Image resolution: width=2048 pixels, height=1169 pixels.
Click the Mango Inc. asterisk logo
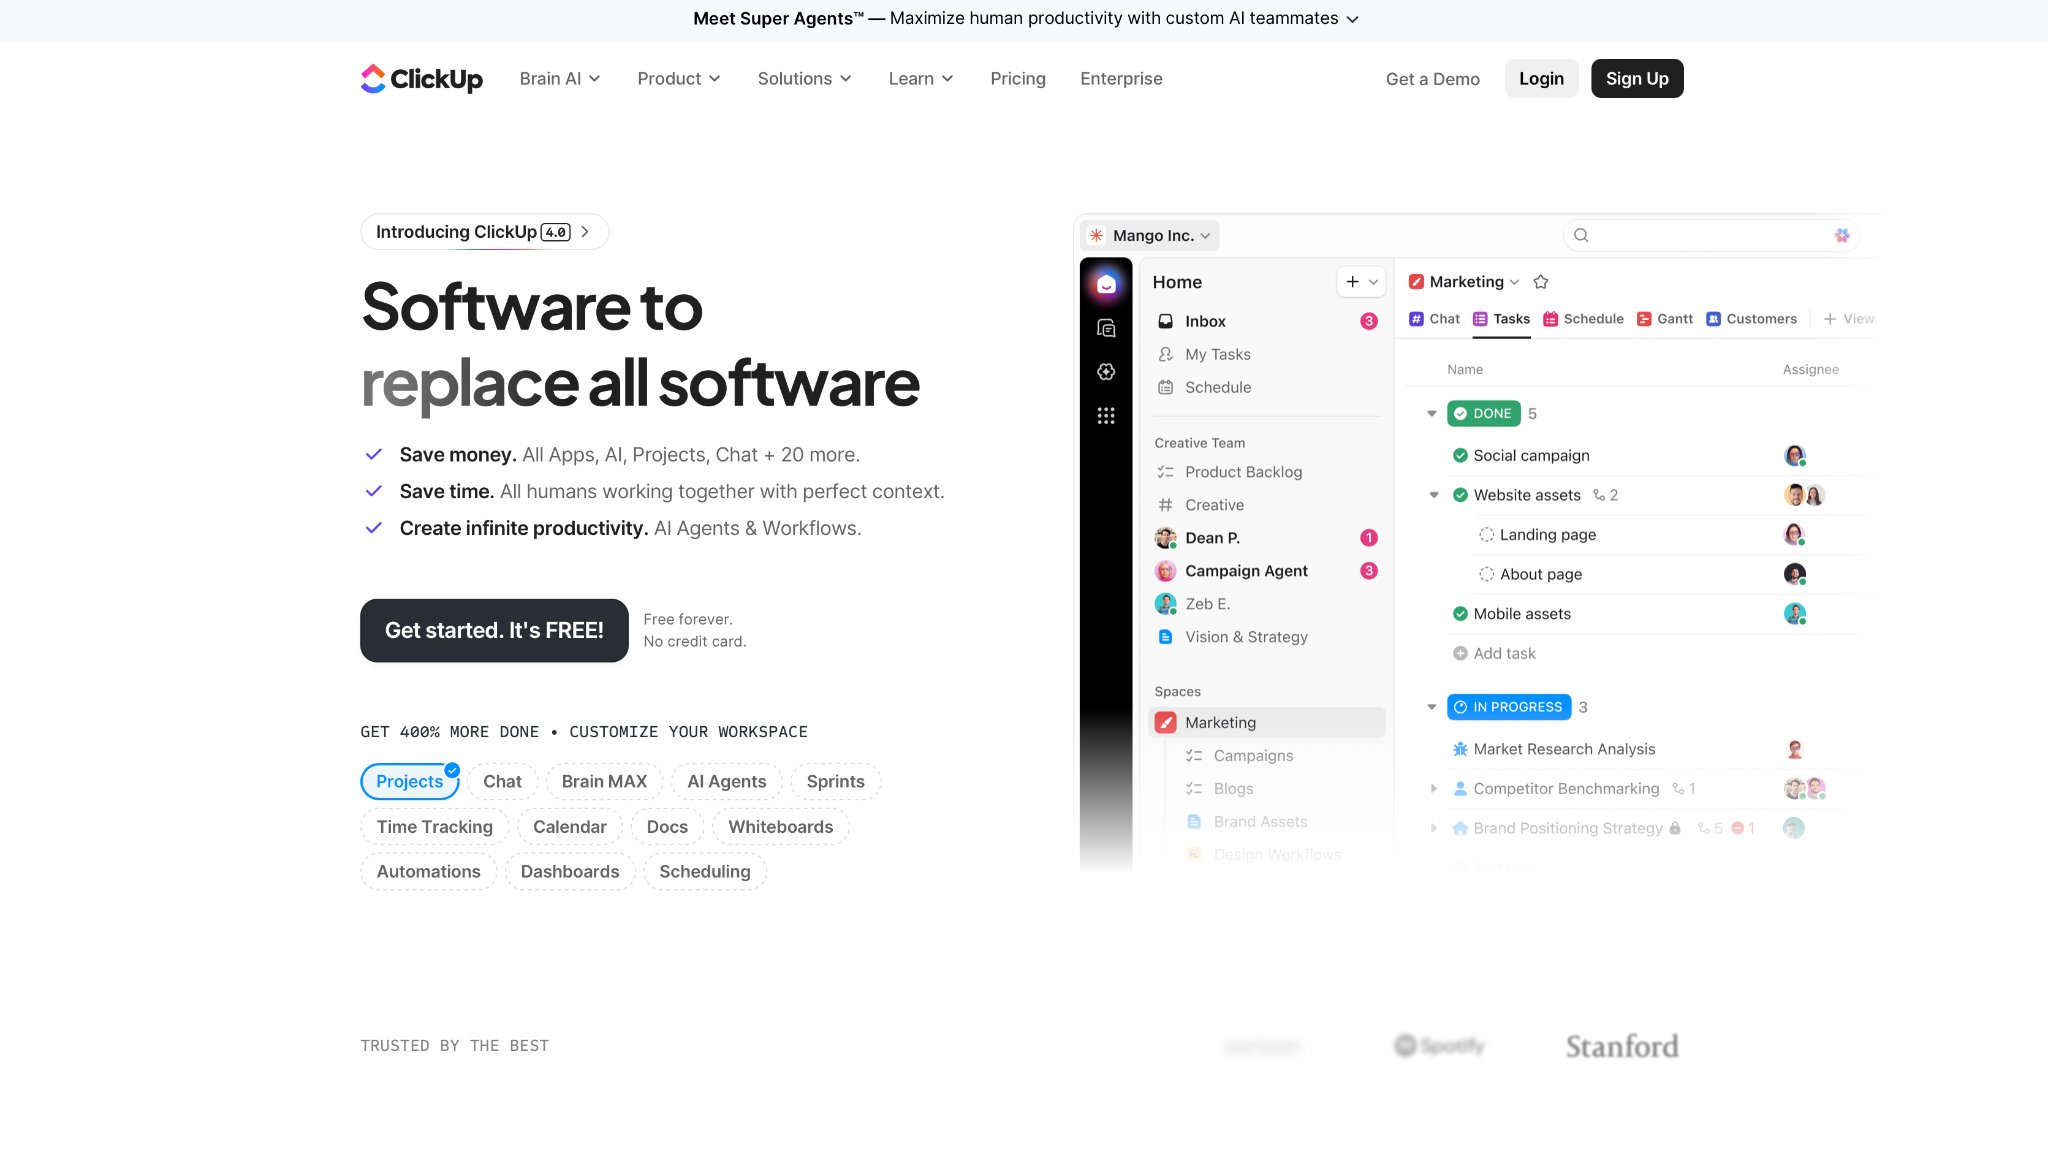click(x=1096, y=235)
